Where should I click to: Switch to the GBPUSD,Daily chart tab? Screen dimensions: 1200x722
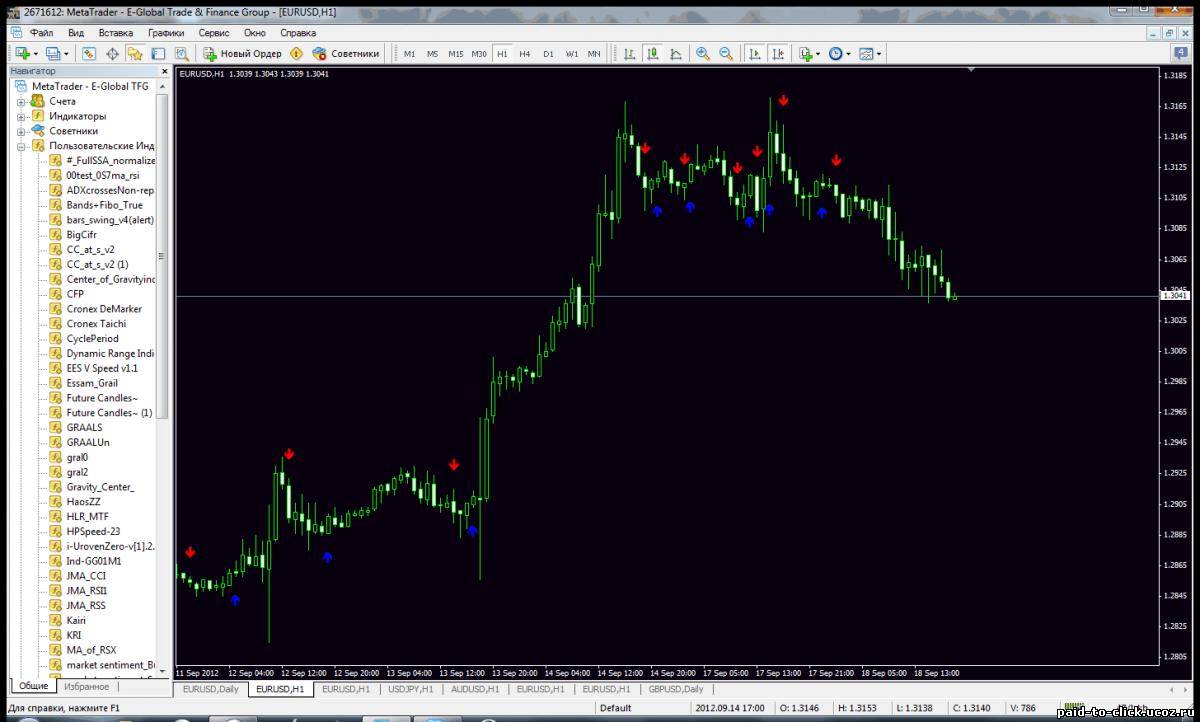tap(676, 689)
